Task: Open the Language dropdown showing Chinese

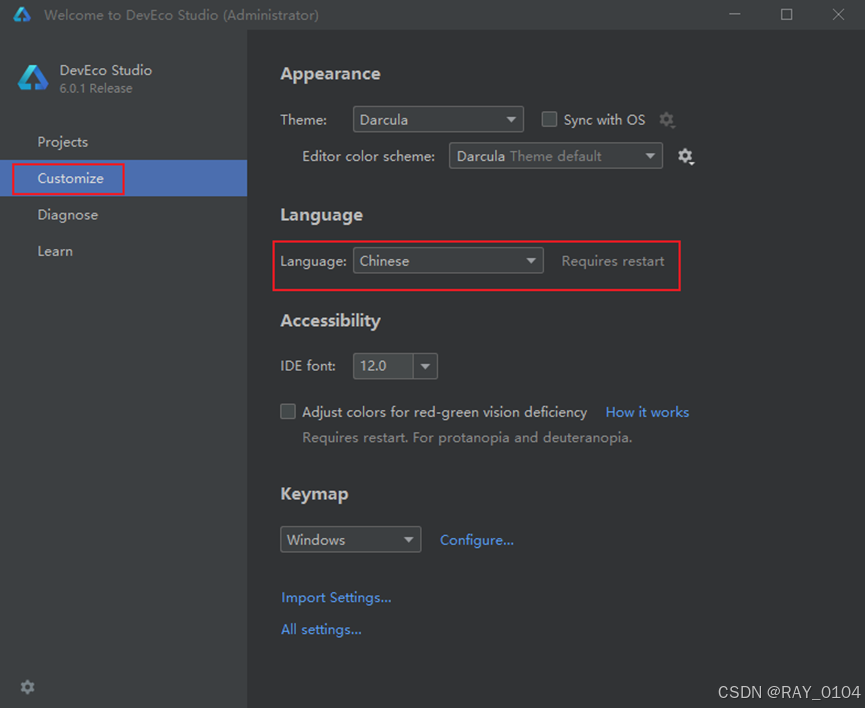Action: coord(448,260)
